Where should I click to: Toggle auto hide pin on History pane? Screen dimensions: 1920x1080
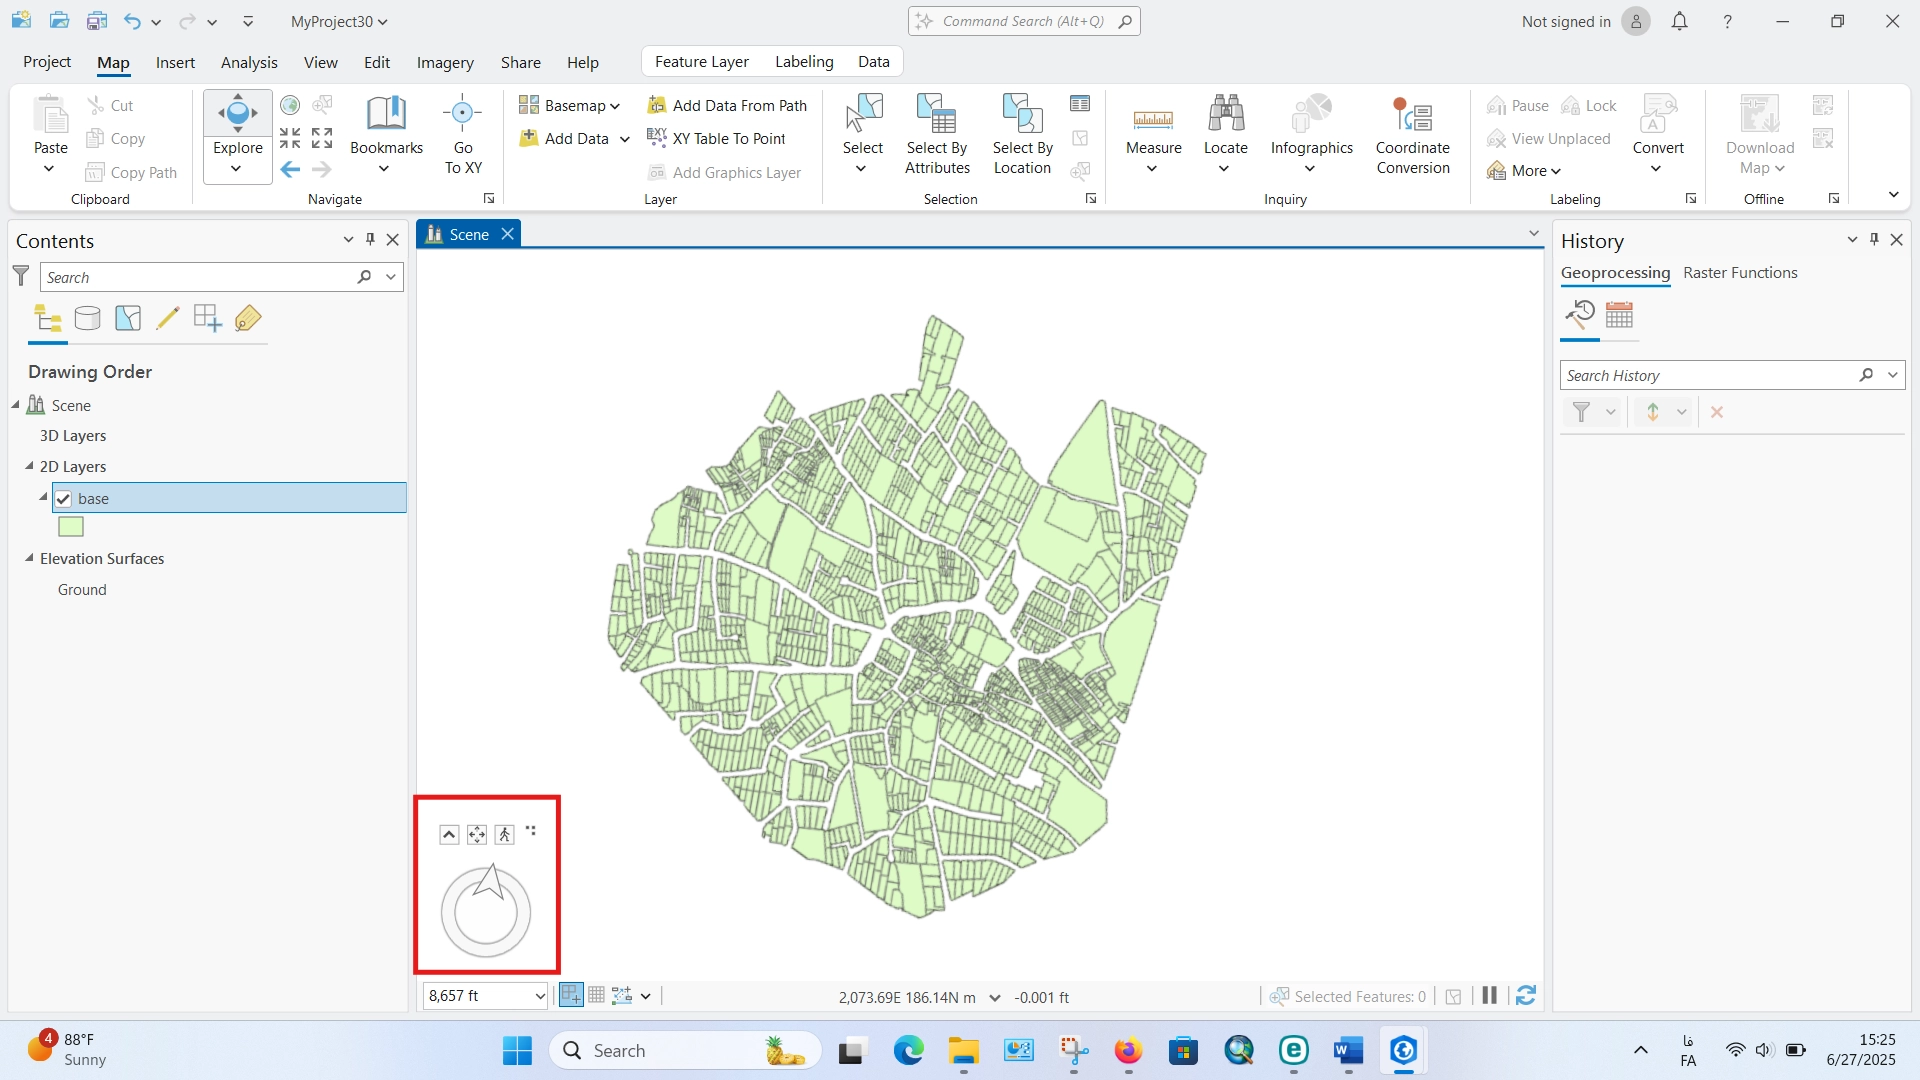(1874, 240)
